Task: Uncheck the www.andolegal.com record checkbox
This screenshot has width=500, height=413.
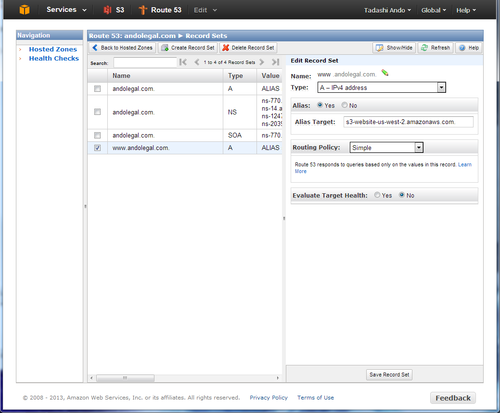Action: [97, 148]
